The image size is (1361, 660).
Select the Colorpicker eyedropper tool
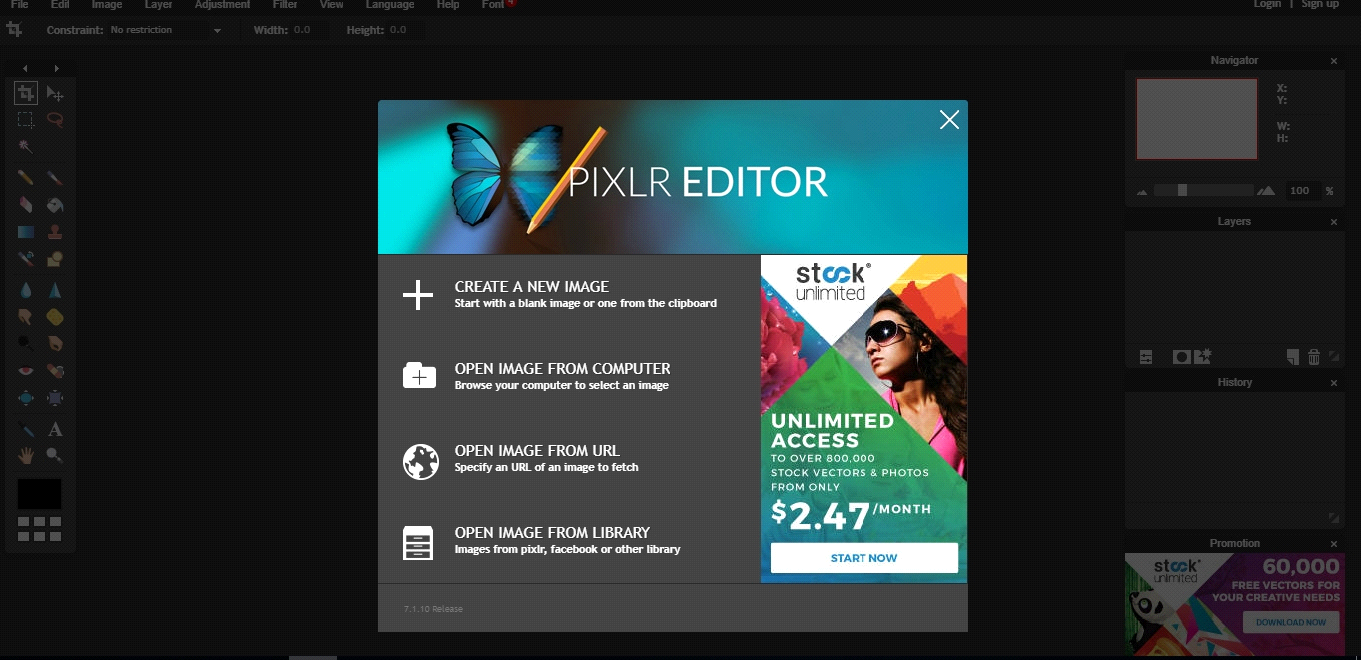(26, 429)
